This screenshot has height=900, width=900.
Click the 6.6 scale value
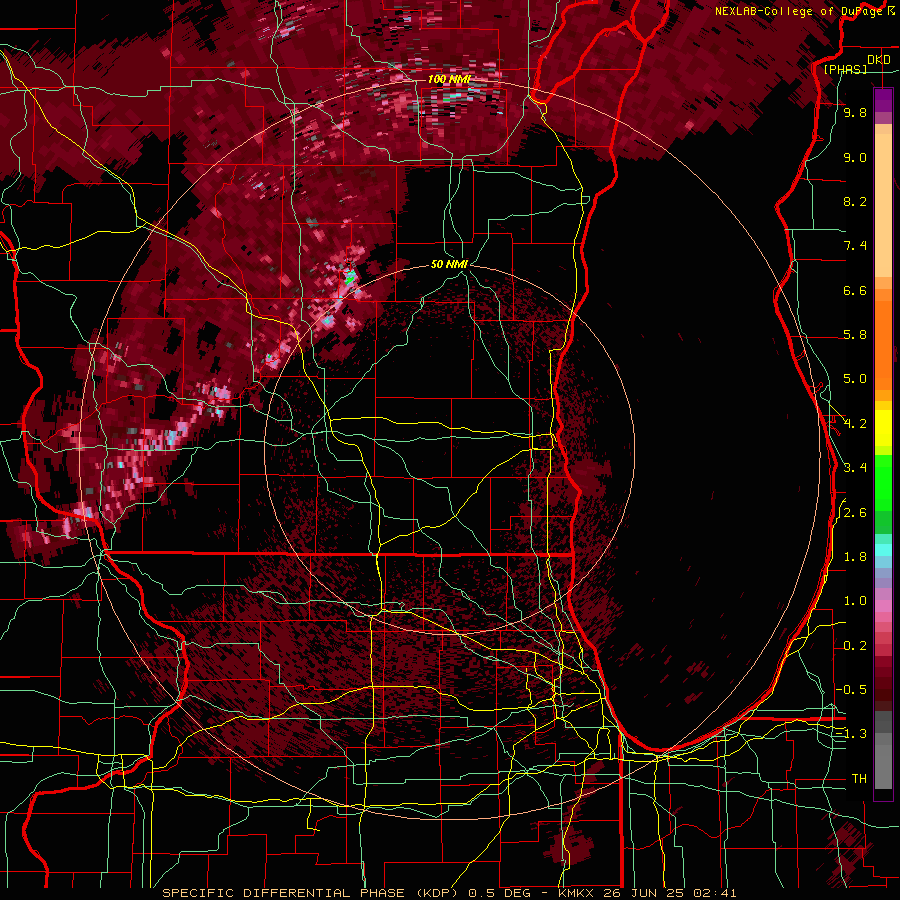[855, 290]
